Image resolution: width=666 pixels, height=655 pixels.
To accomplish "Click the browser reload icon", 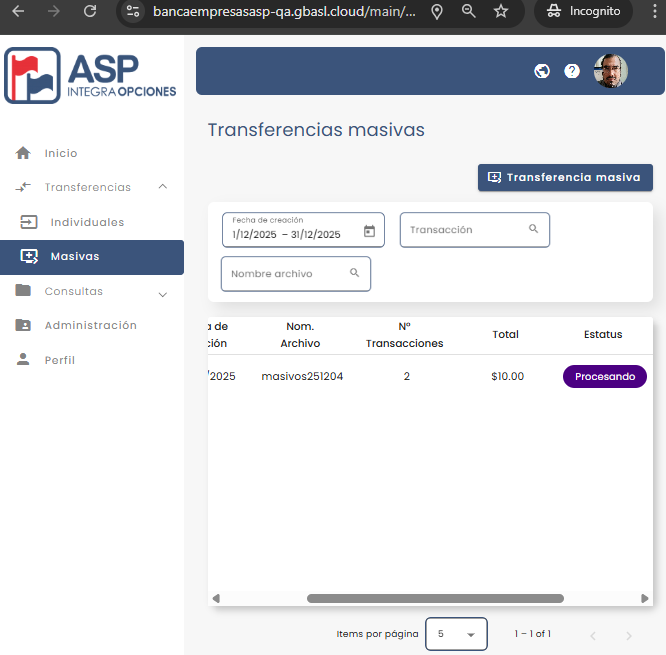I will 90,12.
